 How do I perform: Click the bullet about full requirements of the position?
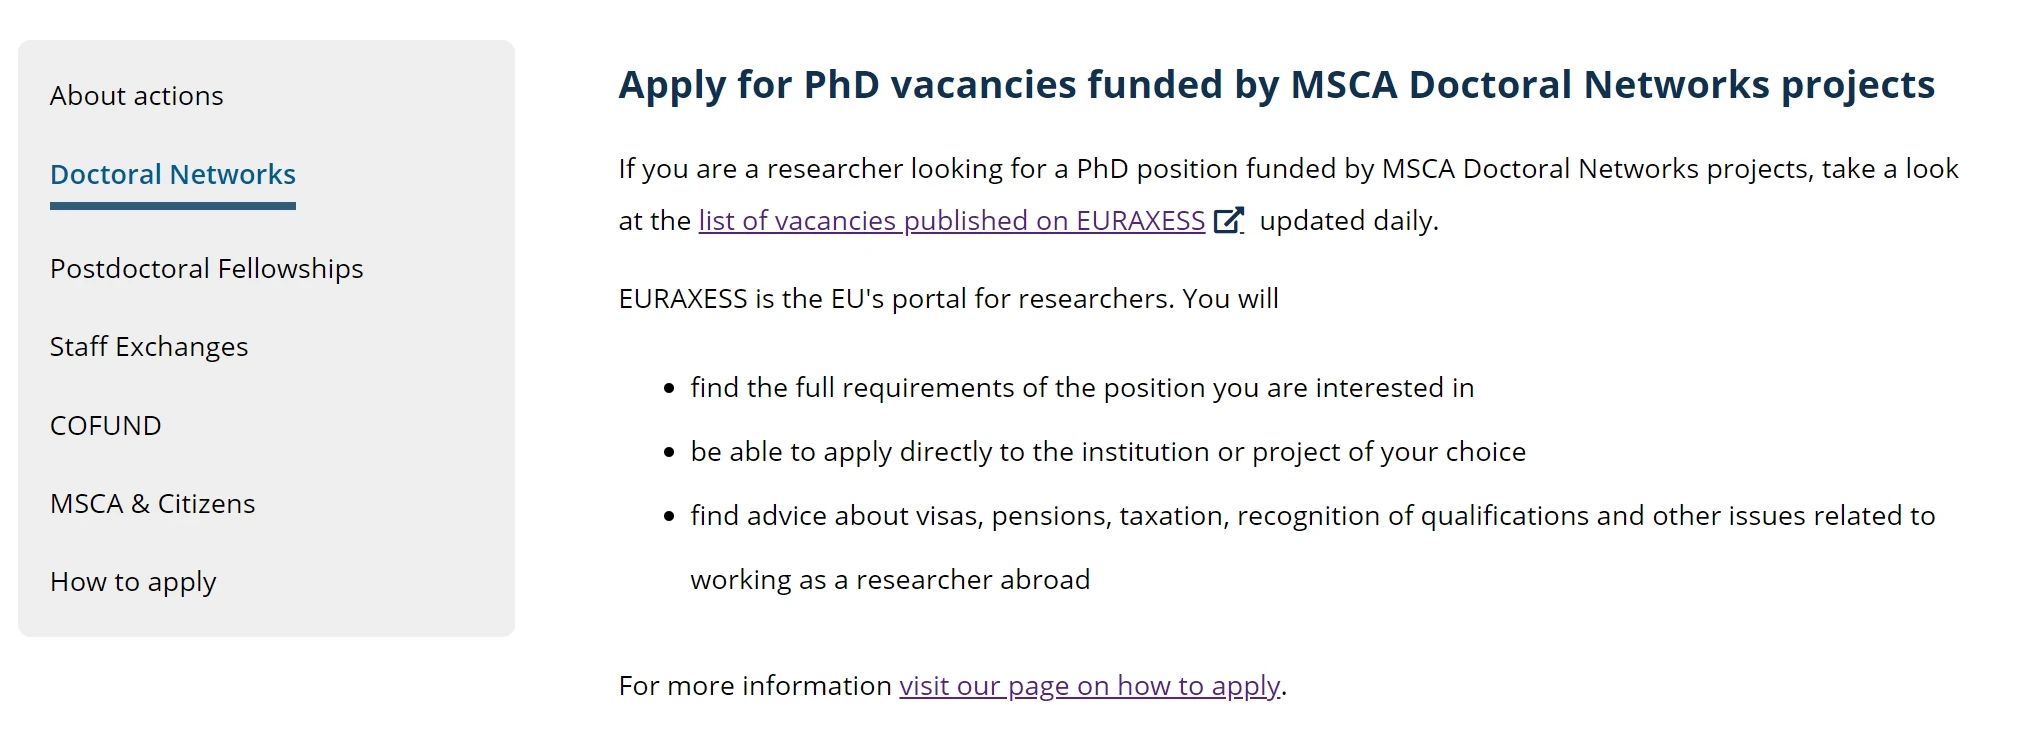point(1082,388)
